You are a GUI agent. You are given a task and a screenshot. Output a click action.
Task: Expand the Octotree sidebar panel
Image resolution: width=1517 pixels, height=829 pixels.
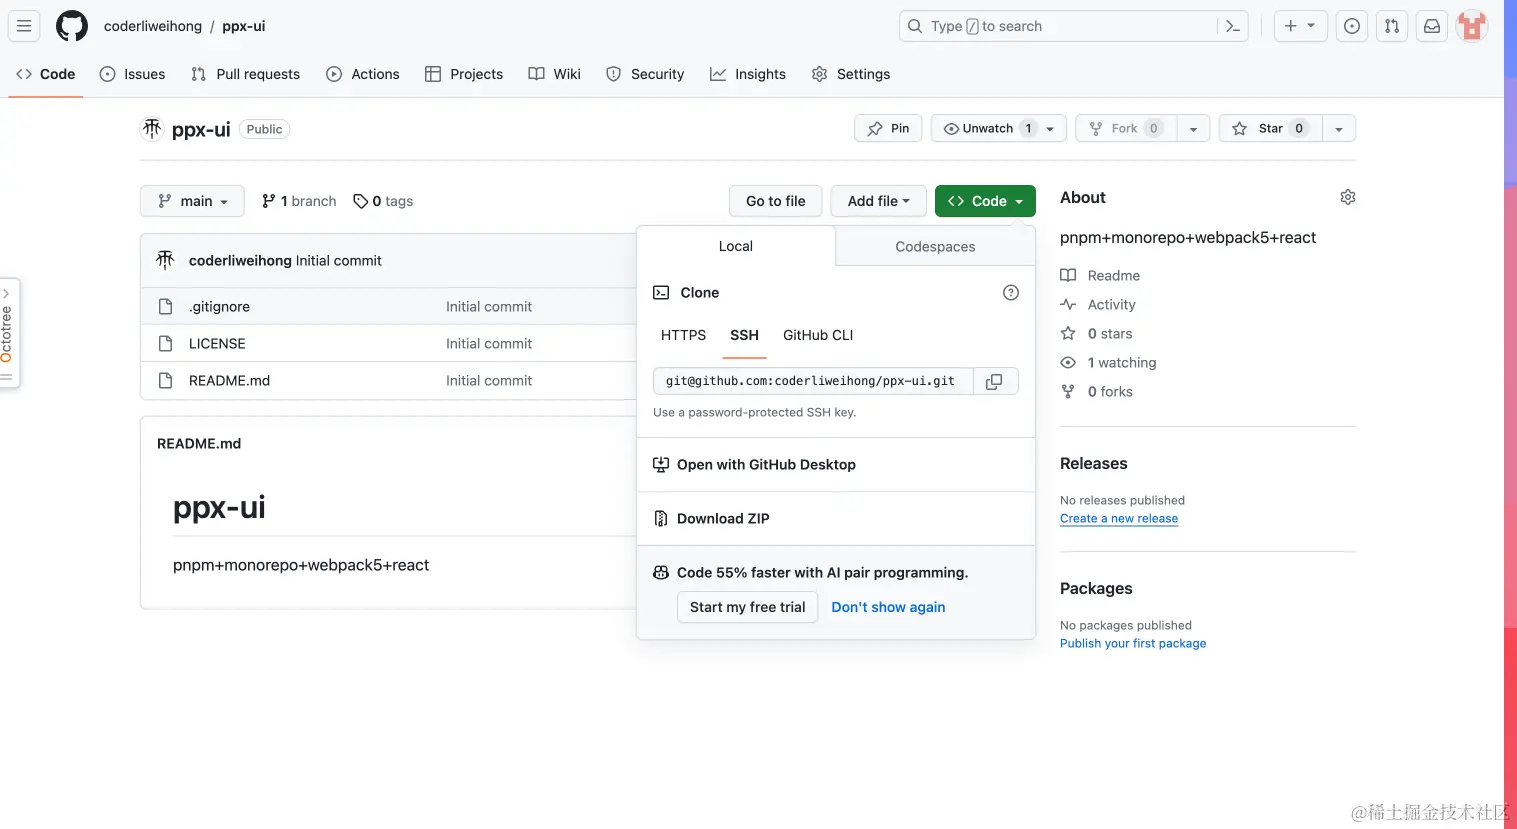(x=8, y=333)
